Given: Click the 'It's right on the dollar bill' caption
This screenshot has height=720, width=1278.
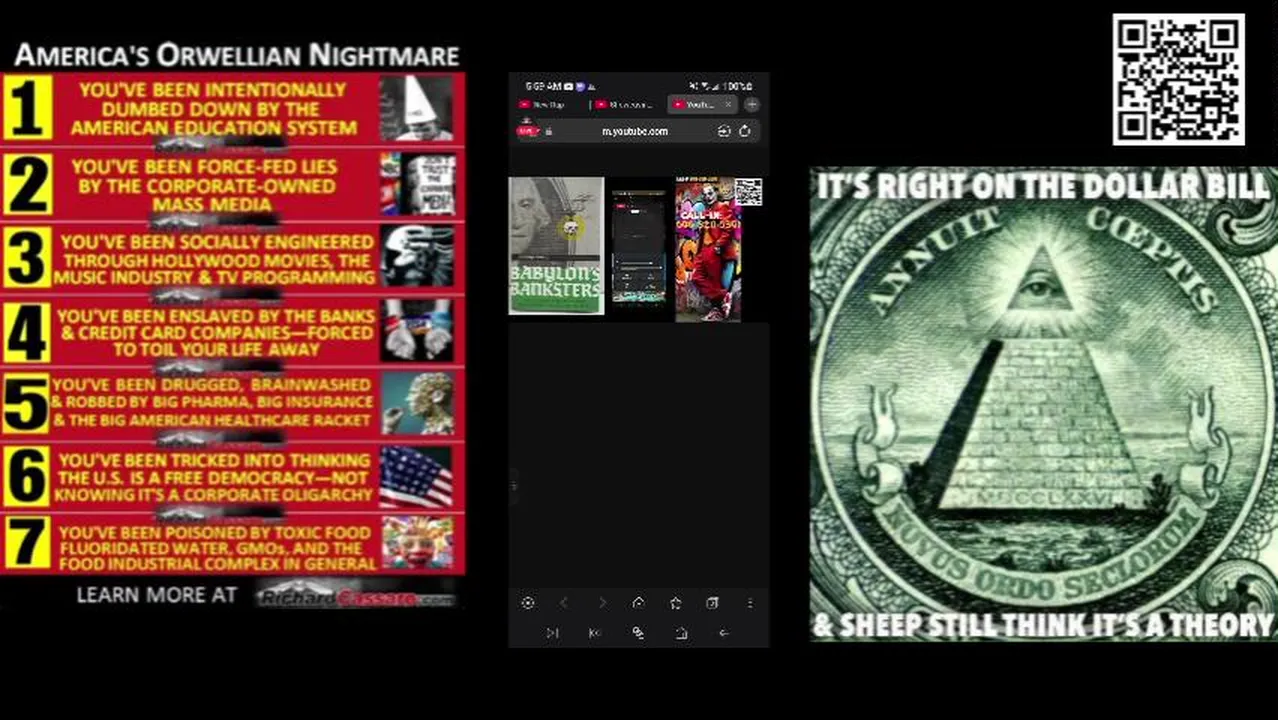Looking at the screenshot, I should click(1044, 186).
